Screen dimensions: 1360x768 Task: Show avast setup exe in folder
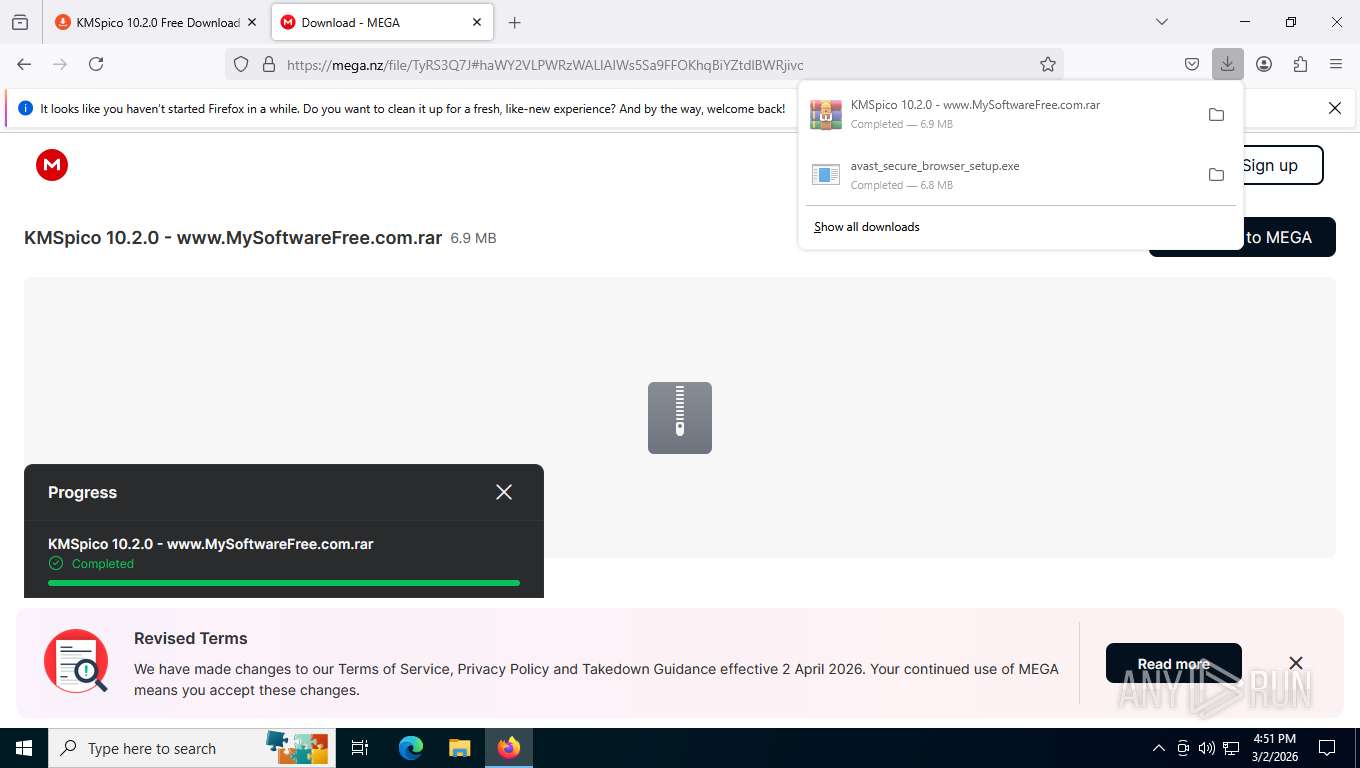point(1216,175)
